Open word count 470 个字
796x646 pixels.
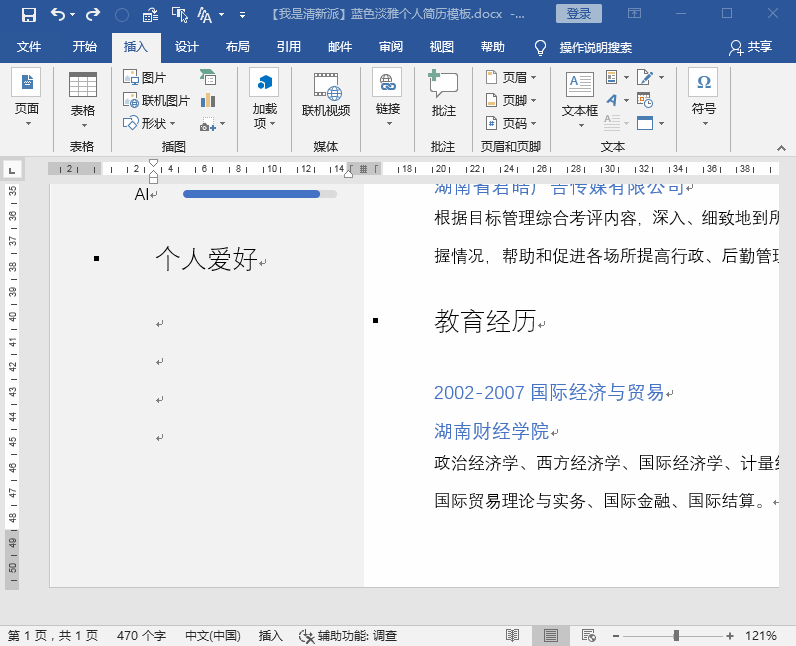coord(141,635)
